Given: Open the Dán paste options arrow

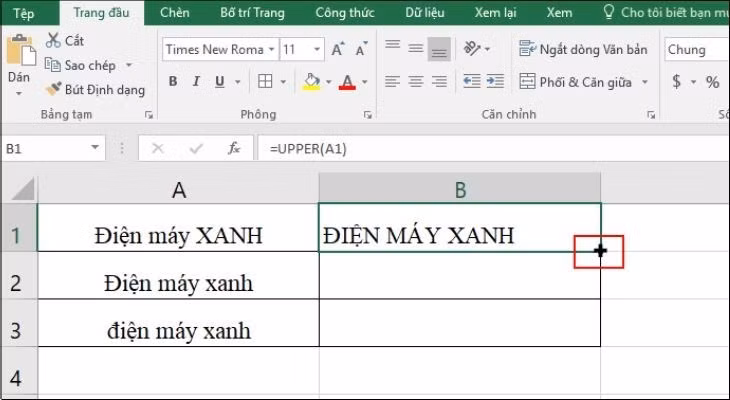Looking at the screenshot, I should [x=19, y=94].
